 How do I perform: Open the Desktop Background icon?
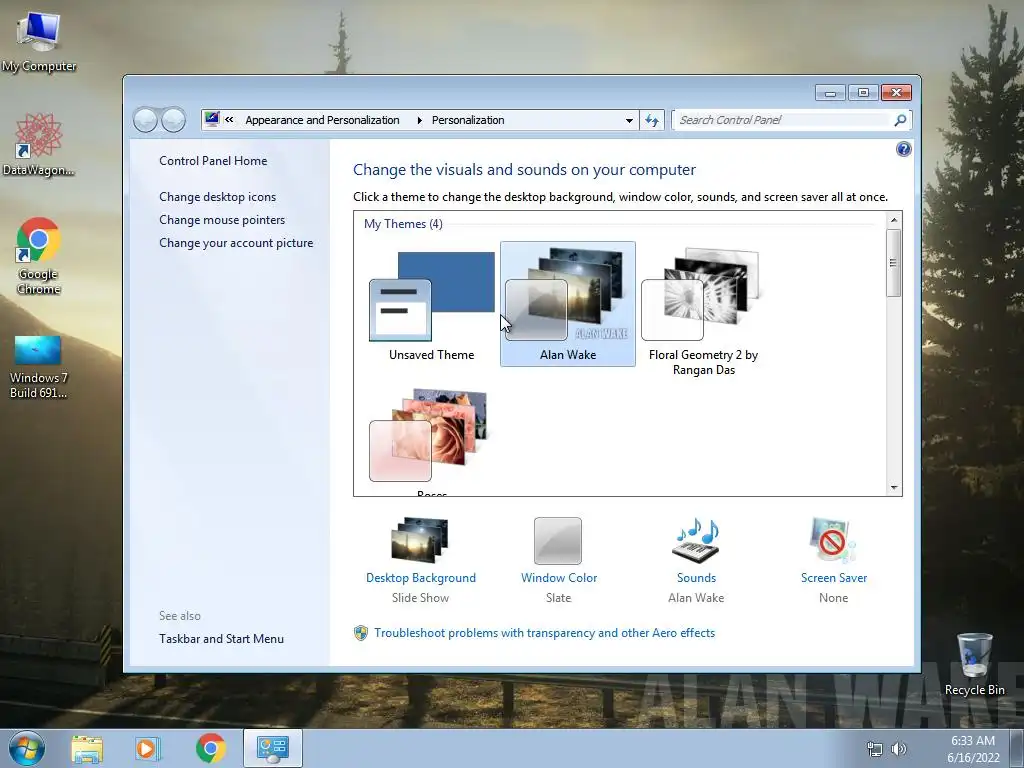420,540
